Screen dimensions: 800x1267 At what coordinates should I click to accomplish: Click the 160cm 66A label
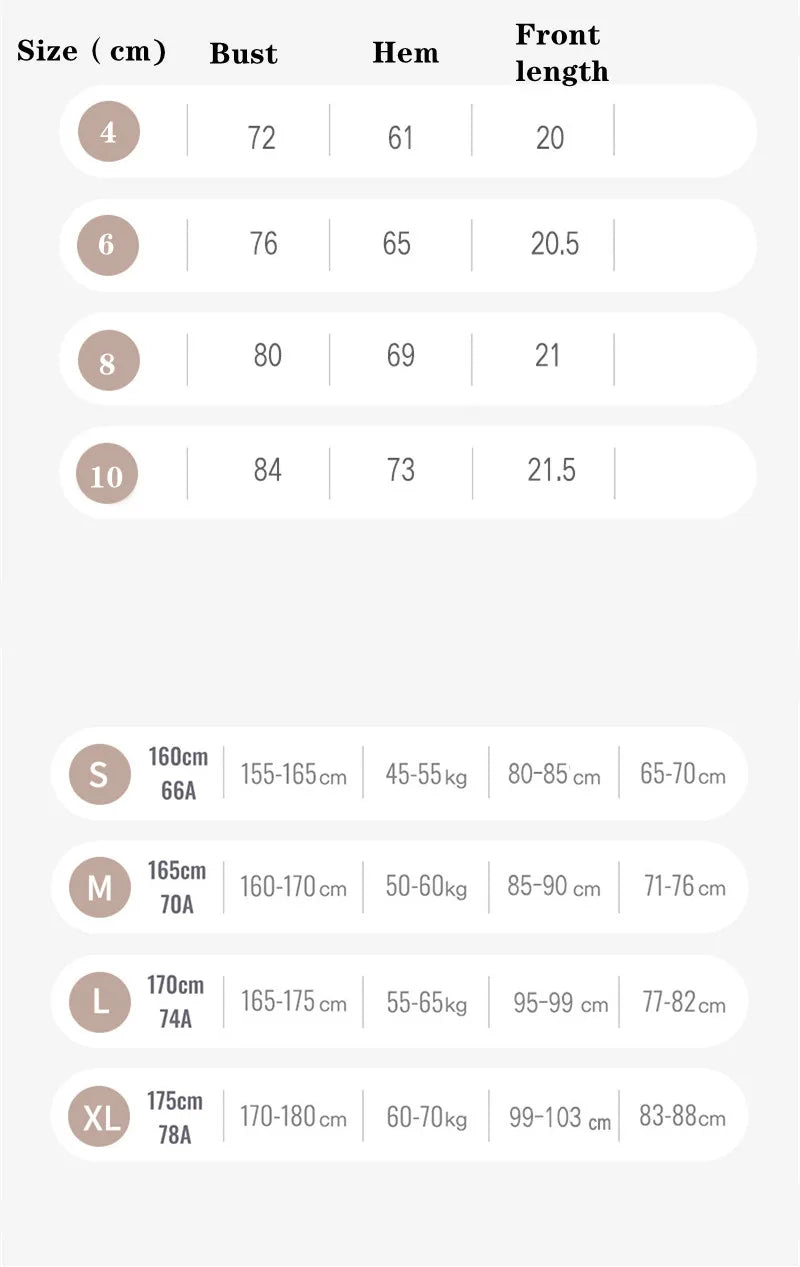[178, 774]
